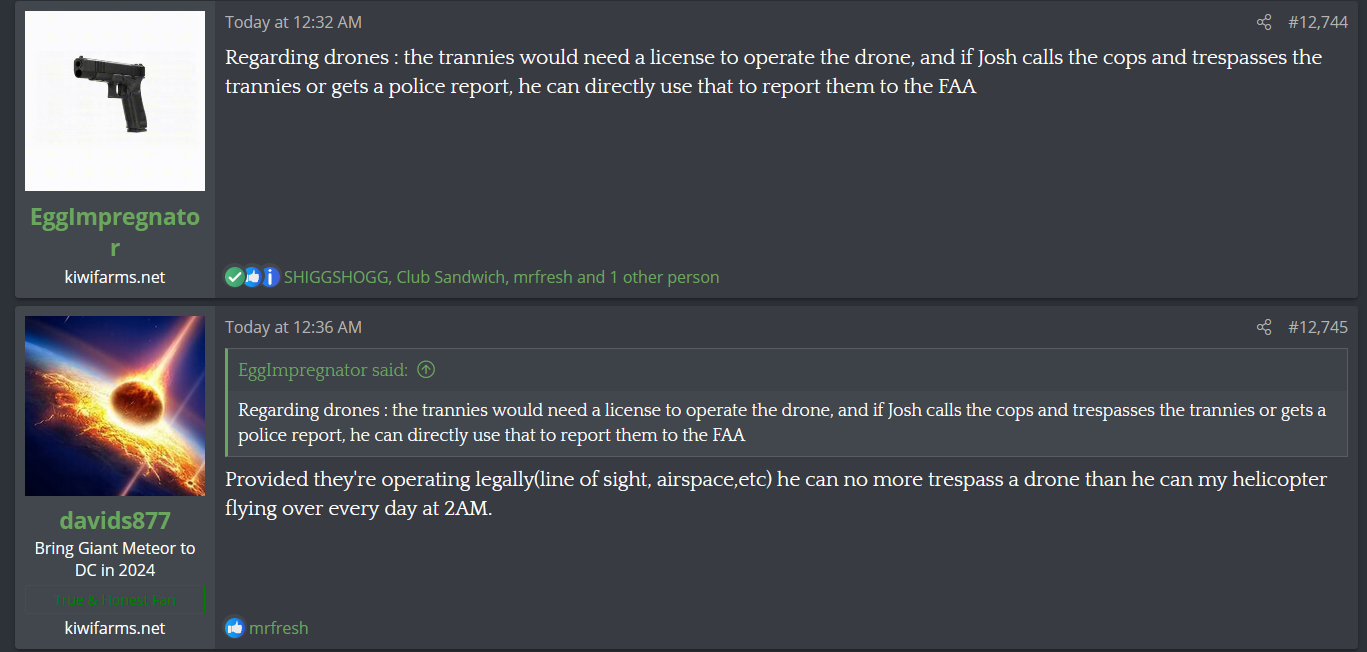Click the thumbs-up reaction icon under EggImpregnator's post
The height and width of the screenshot is (652, 1367).
tap(252, 277)
